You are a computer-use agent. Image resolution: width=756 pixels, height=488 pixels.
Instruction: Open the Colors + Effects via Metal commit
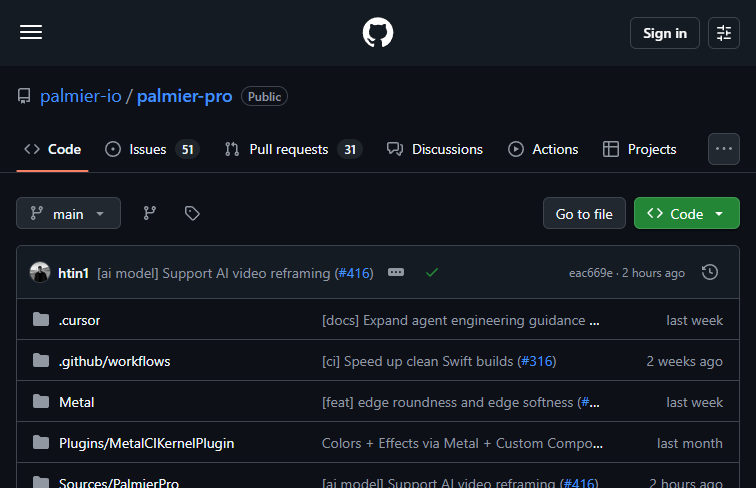[462, 444]
